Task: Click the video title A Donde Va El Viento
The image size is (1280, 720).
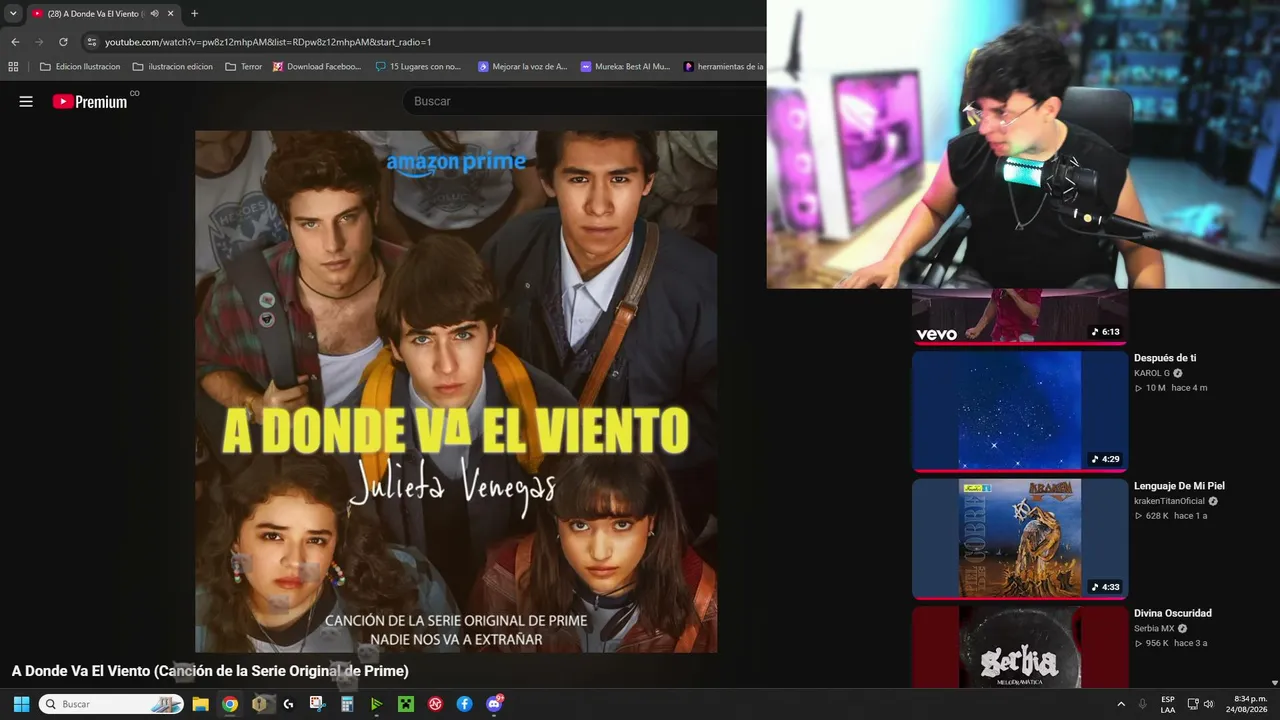Action: pos(210,671)
